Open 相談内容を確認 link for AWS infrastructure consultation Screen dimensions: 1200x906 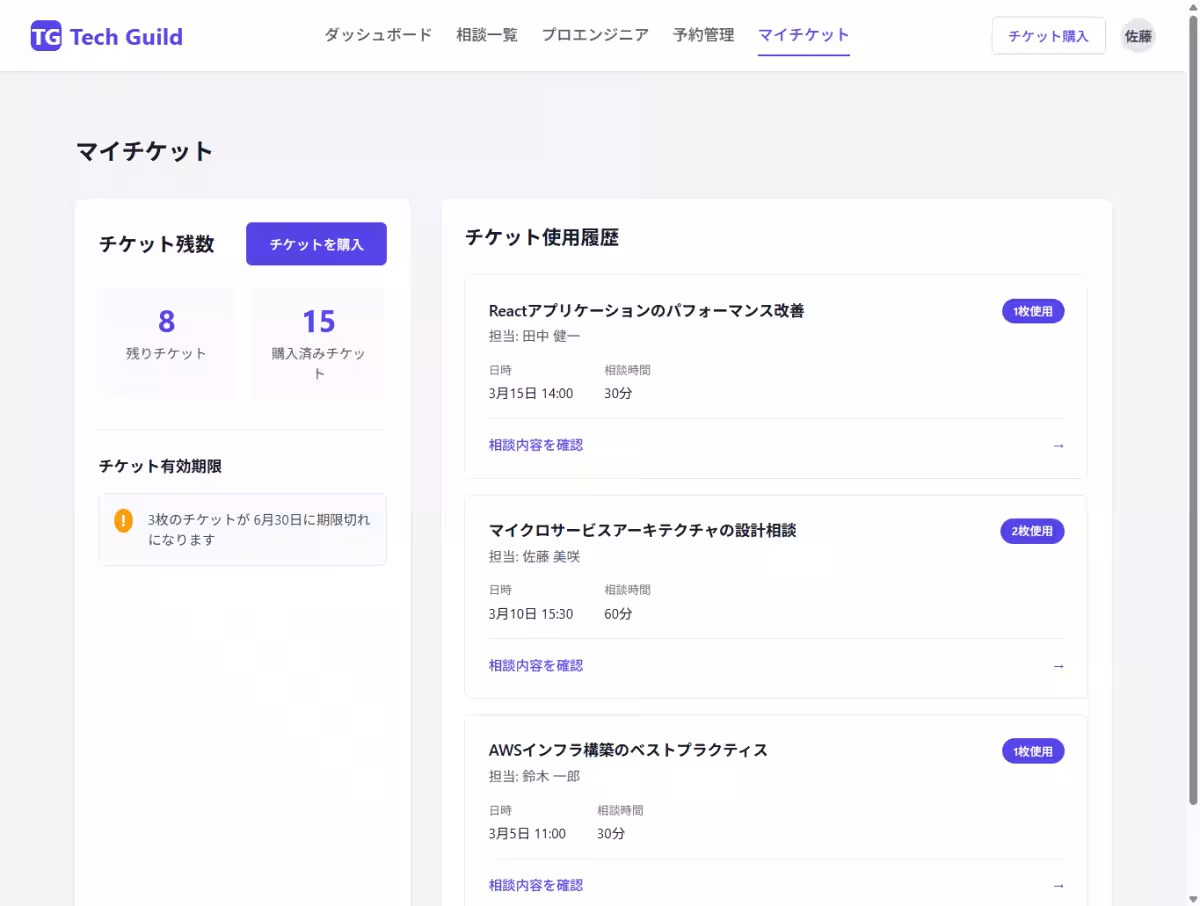[536, 884]
